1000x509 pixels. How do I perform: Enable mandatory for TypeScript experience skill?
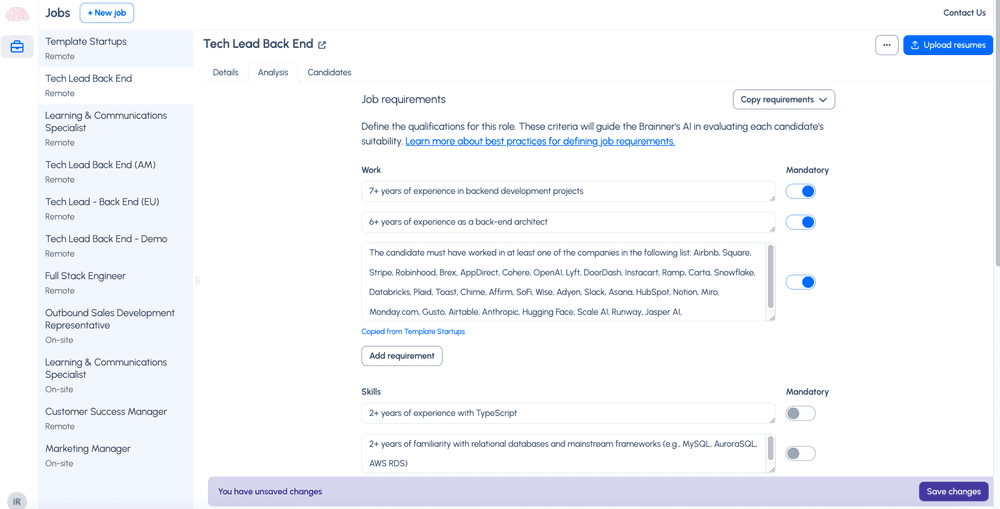coord(800,413)
